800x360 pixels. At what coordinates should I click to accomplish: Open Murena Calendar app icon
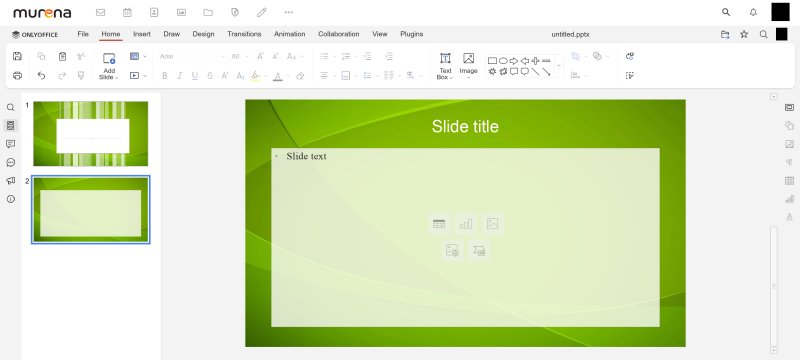(x=128, y=12)
